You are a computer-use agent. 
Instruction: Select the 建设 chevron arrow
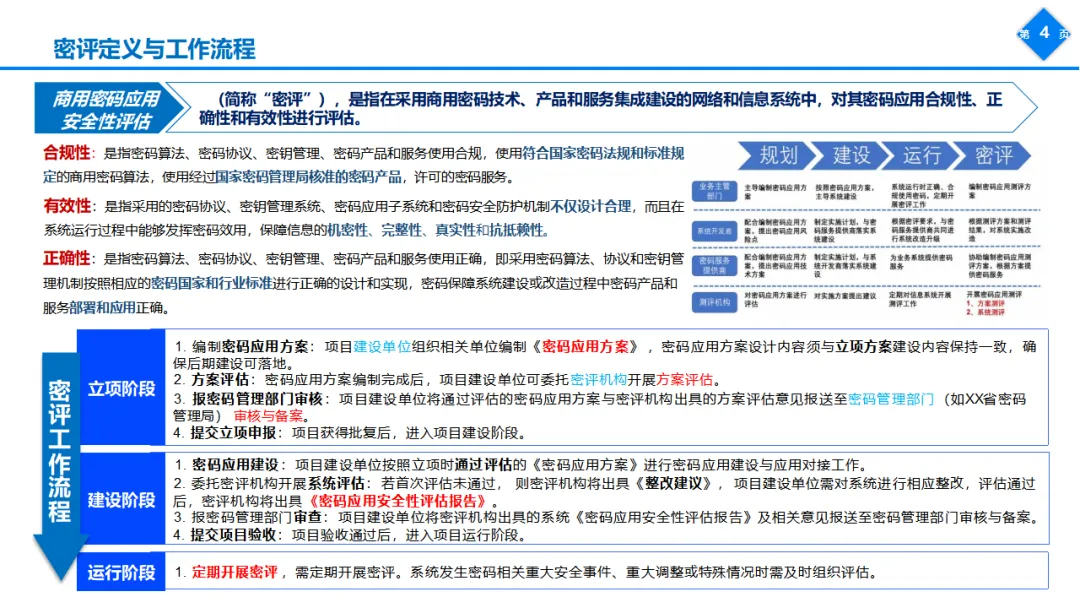[x=850, y=156]
